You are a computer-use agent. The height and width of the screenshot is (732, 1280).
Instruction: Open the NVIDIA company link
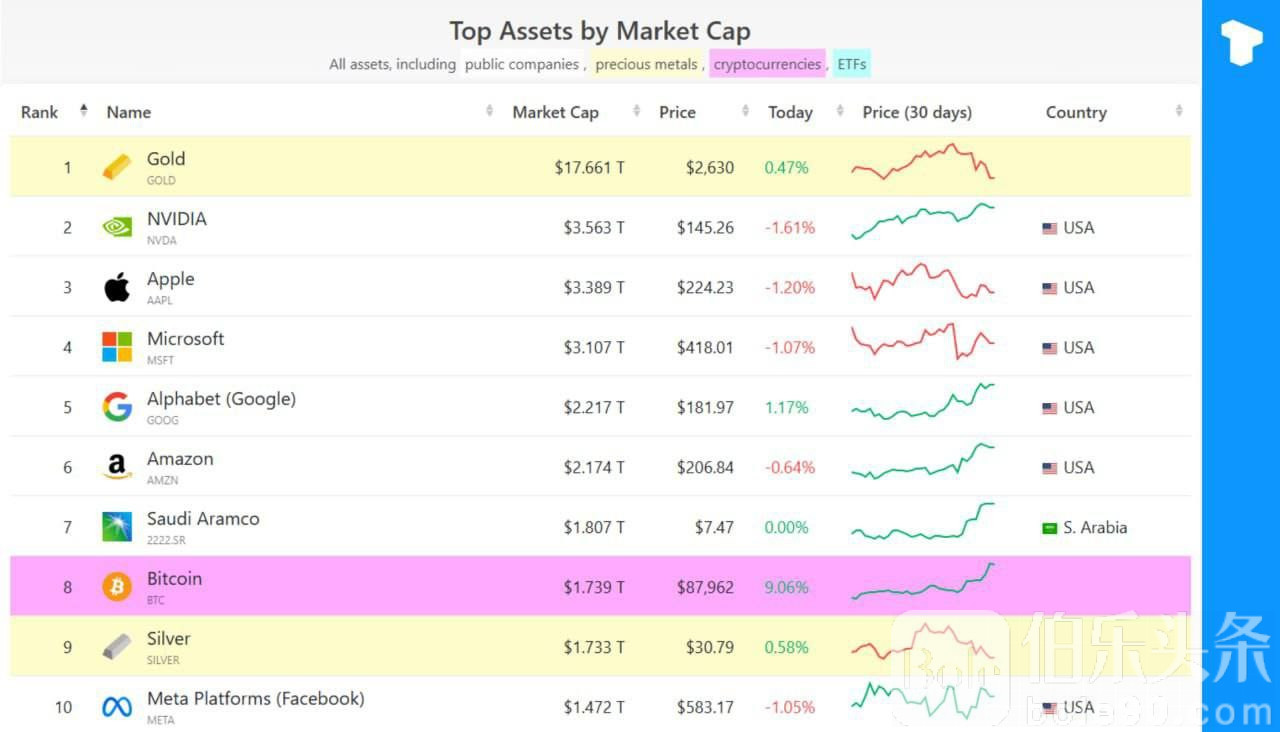pyautogui.click(x=177, y=218)
